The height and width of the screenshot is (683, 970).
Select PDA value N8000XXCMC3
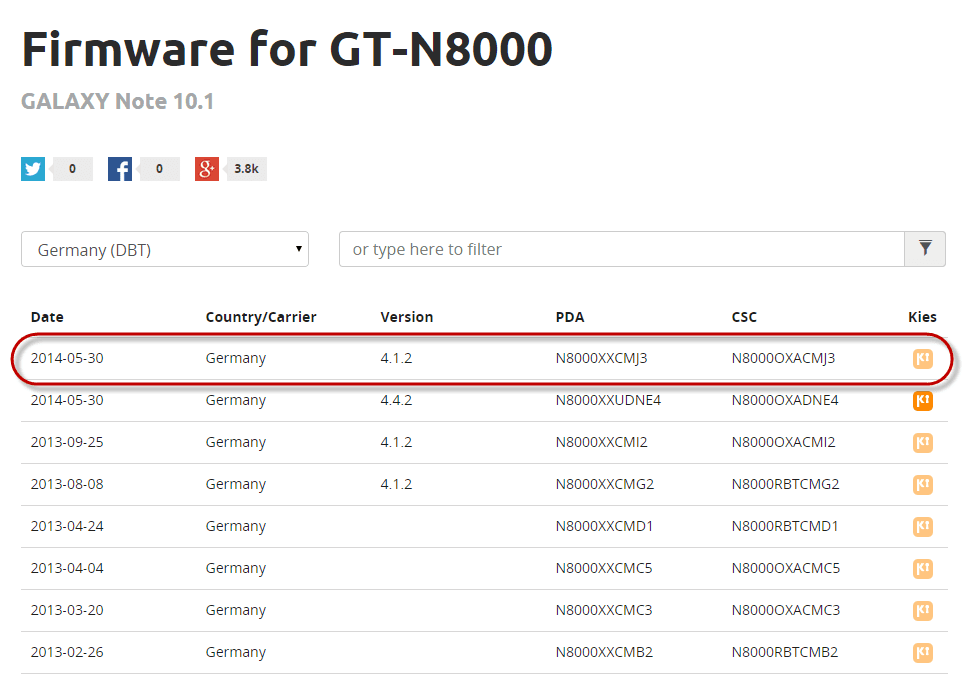[x=604, y=610]
